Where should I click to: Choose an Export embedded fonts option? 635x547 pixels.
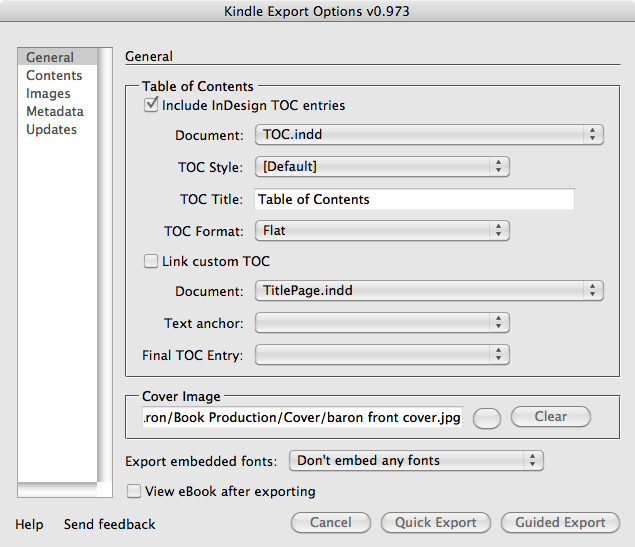pos(415,460)
